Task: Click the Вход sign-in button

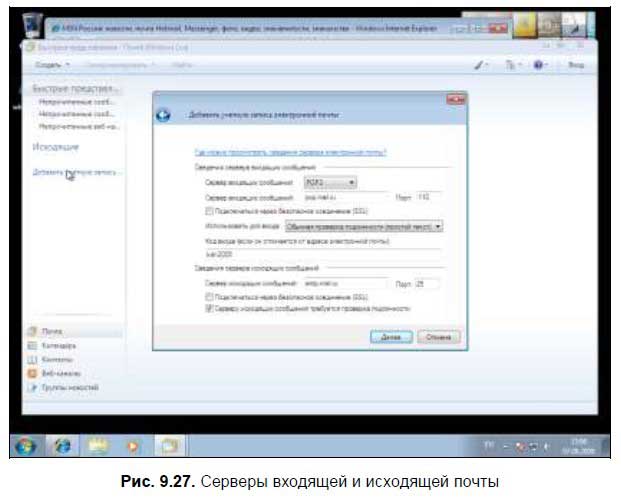Action: 576,65
